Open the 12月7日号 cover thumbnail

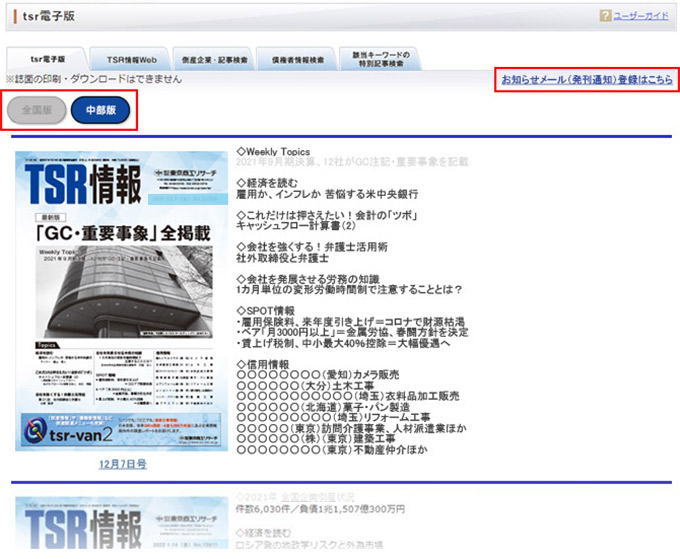(121, 301)
